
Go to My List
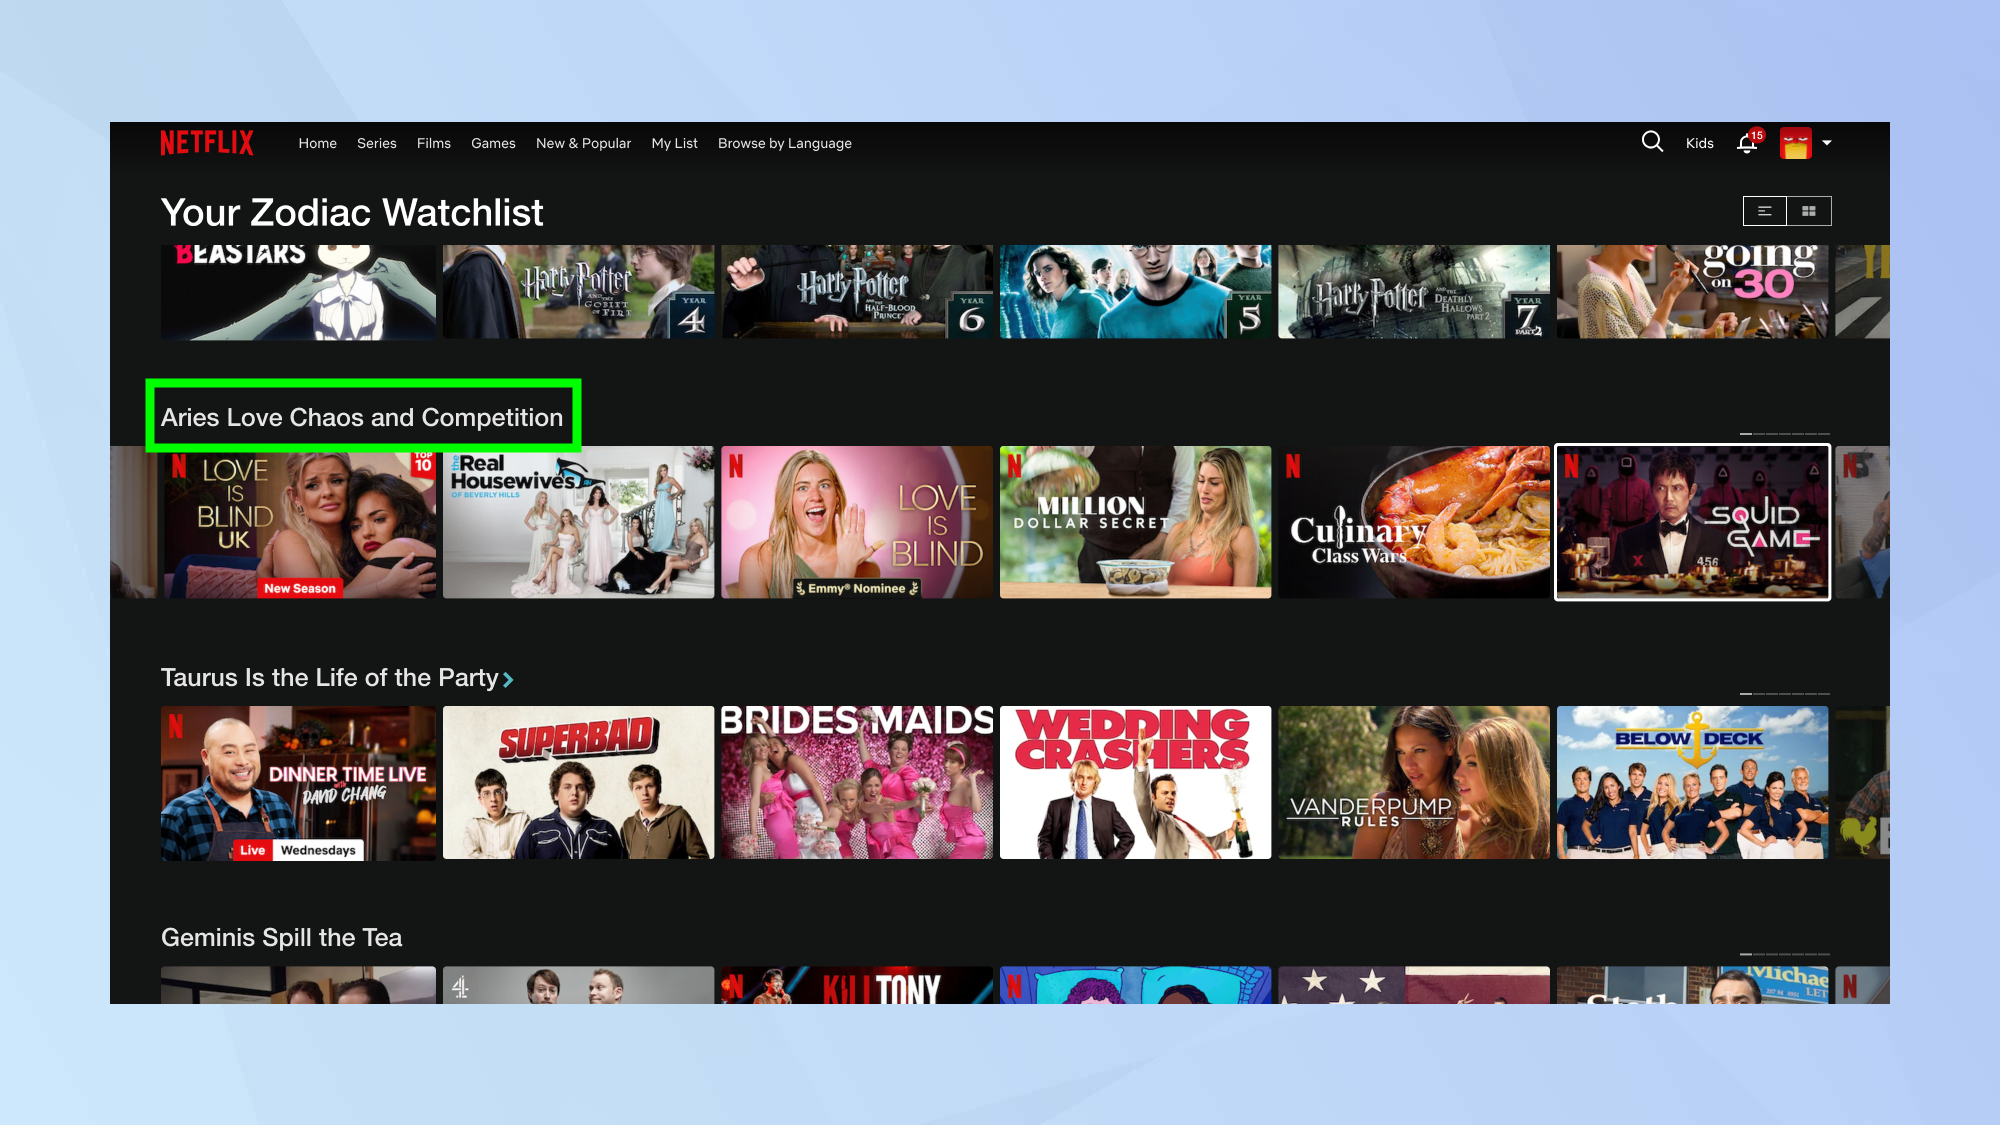coord(674,143)
